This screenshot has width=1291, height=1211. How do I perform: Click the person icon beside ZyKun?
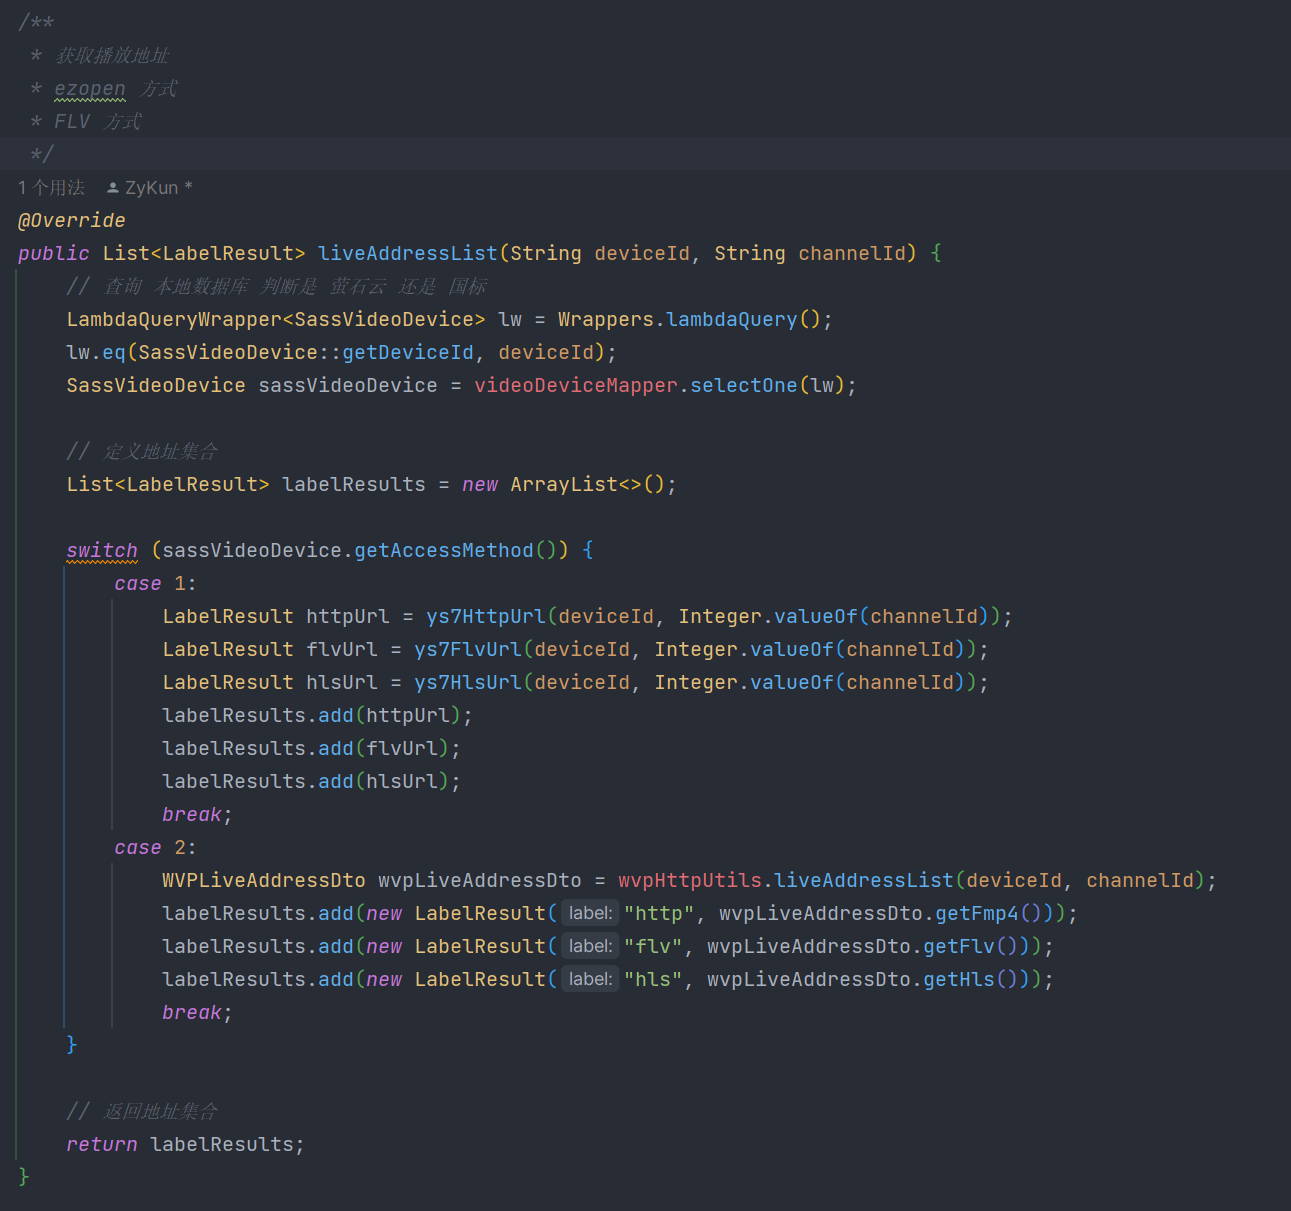113,188
